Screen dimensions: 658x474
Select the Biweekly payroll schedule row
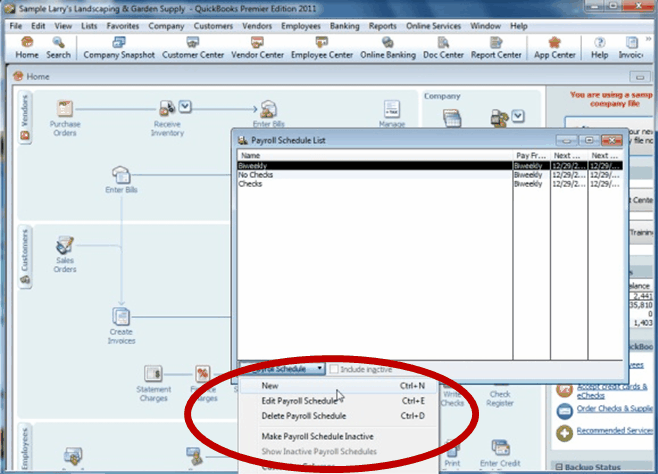(x=430, y=166)
